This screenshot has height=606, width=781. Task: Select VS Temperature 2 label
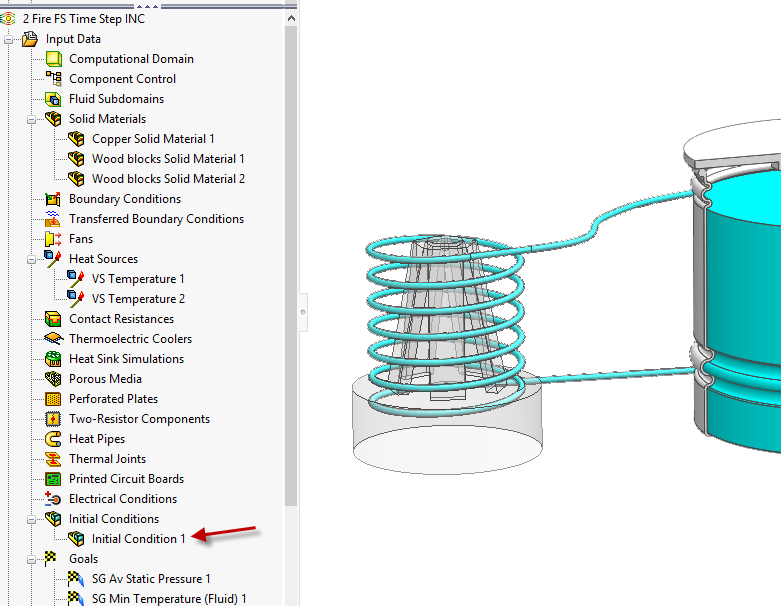pyautogui.click(x=138, y=299)
